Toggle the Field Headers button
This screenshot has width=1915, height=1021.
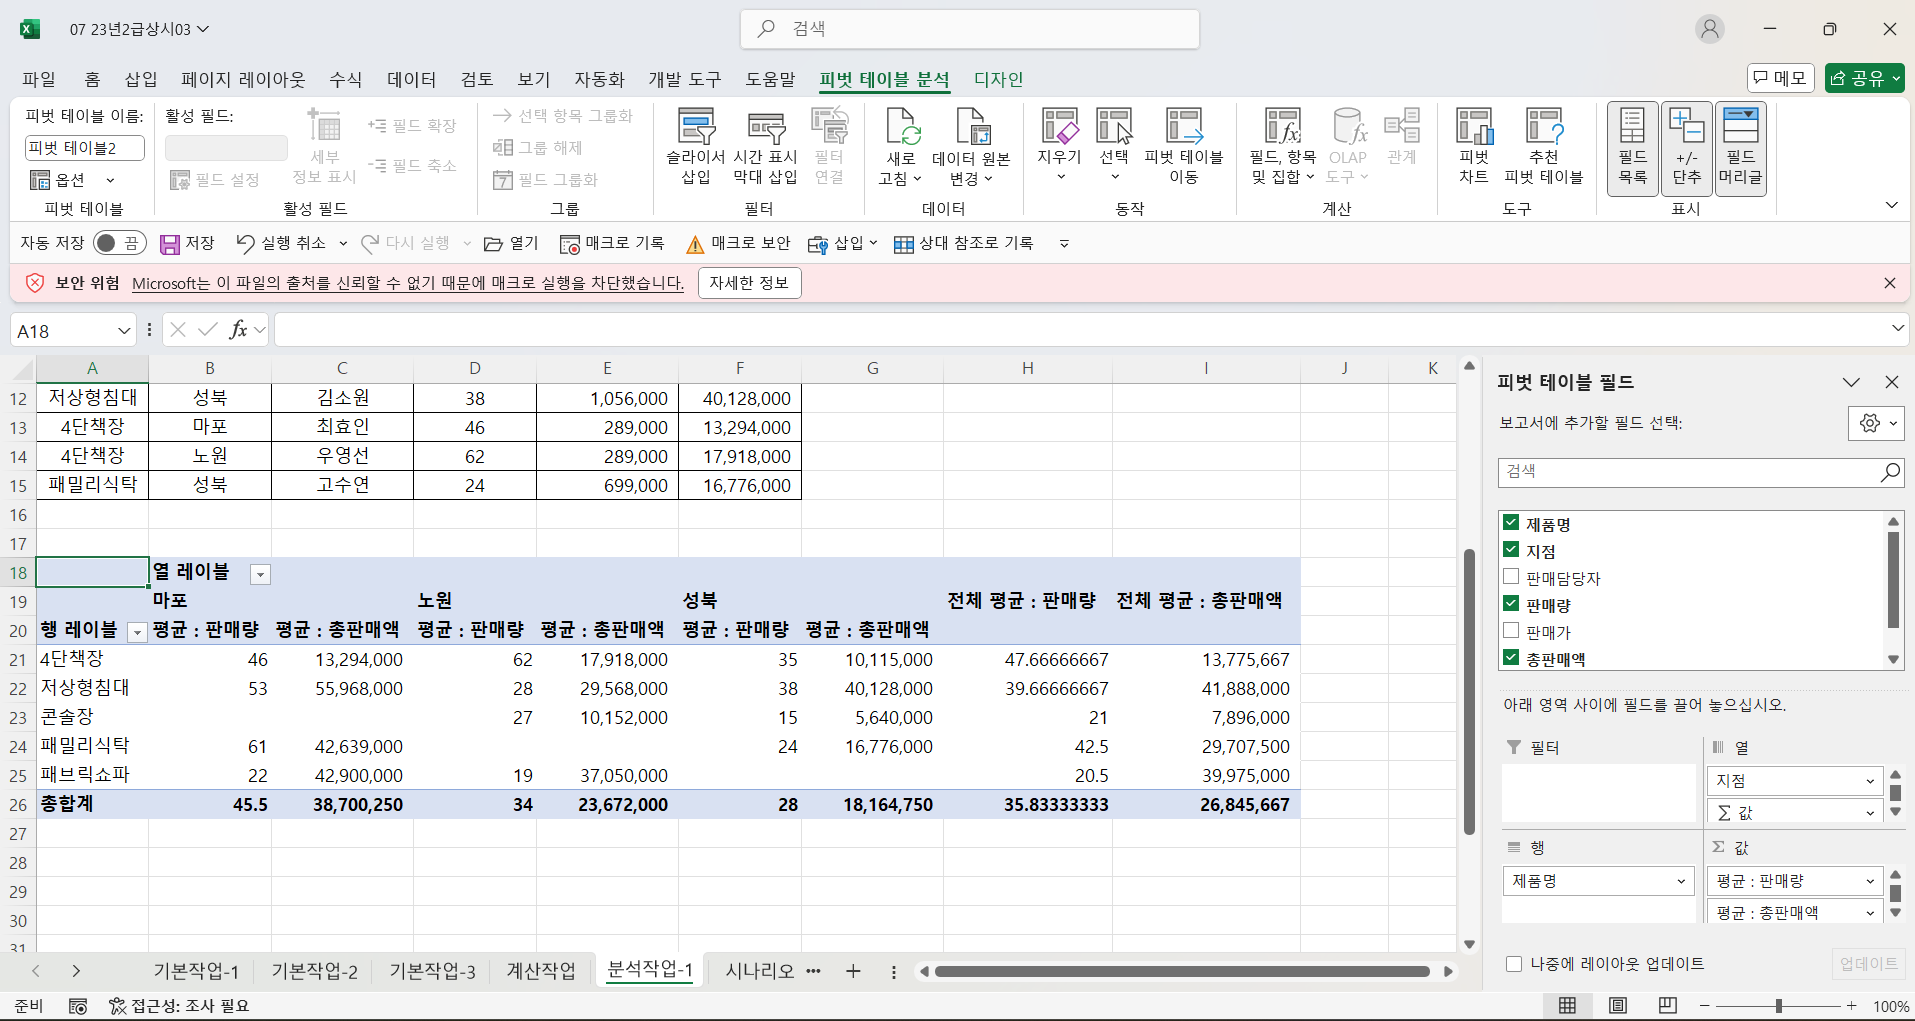point(1740,148)
